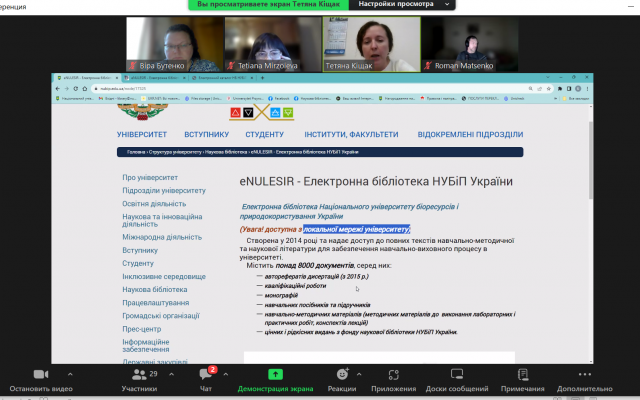Expand reactions options arrow
640x400 pixels.
coord(359,374)
